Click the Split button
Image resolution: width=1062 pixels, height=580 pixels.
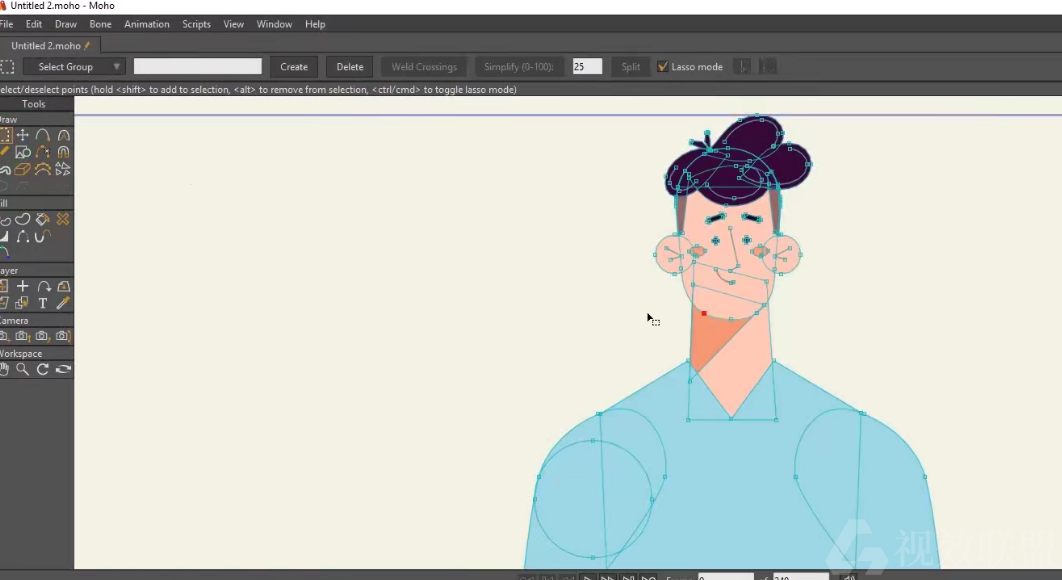tap(631, 66)
